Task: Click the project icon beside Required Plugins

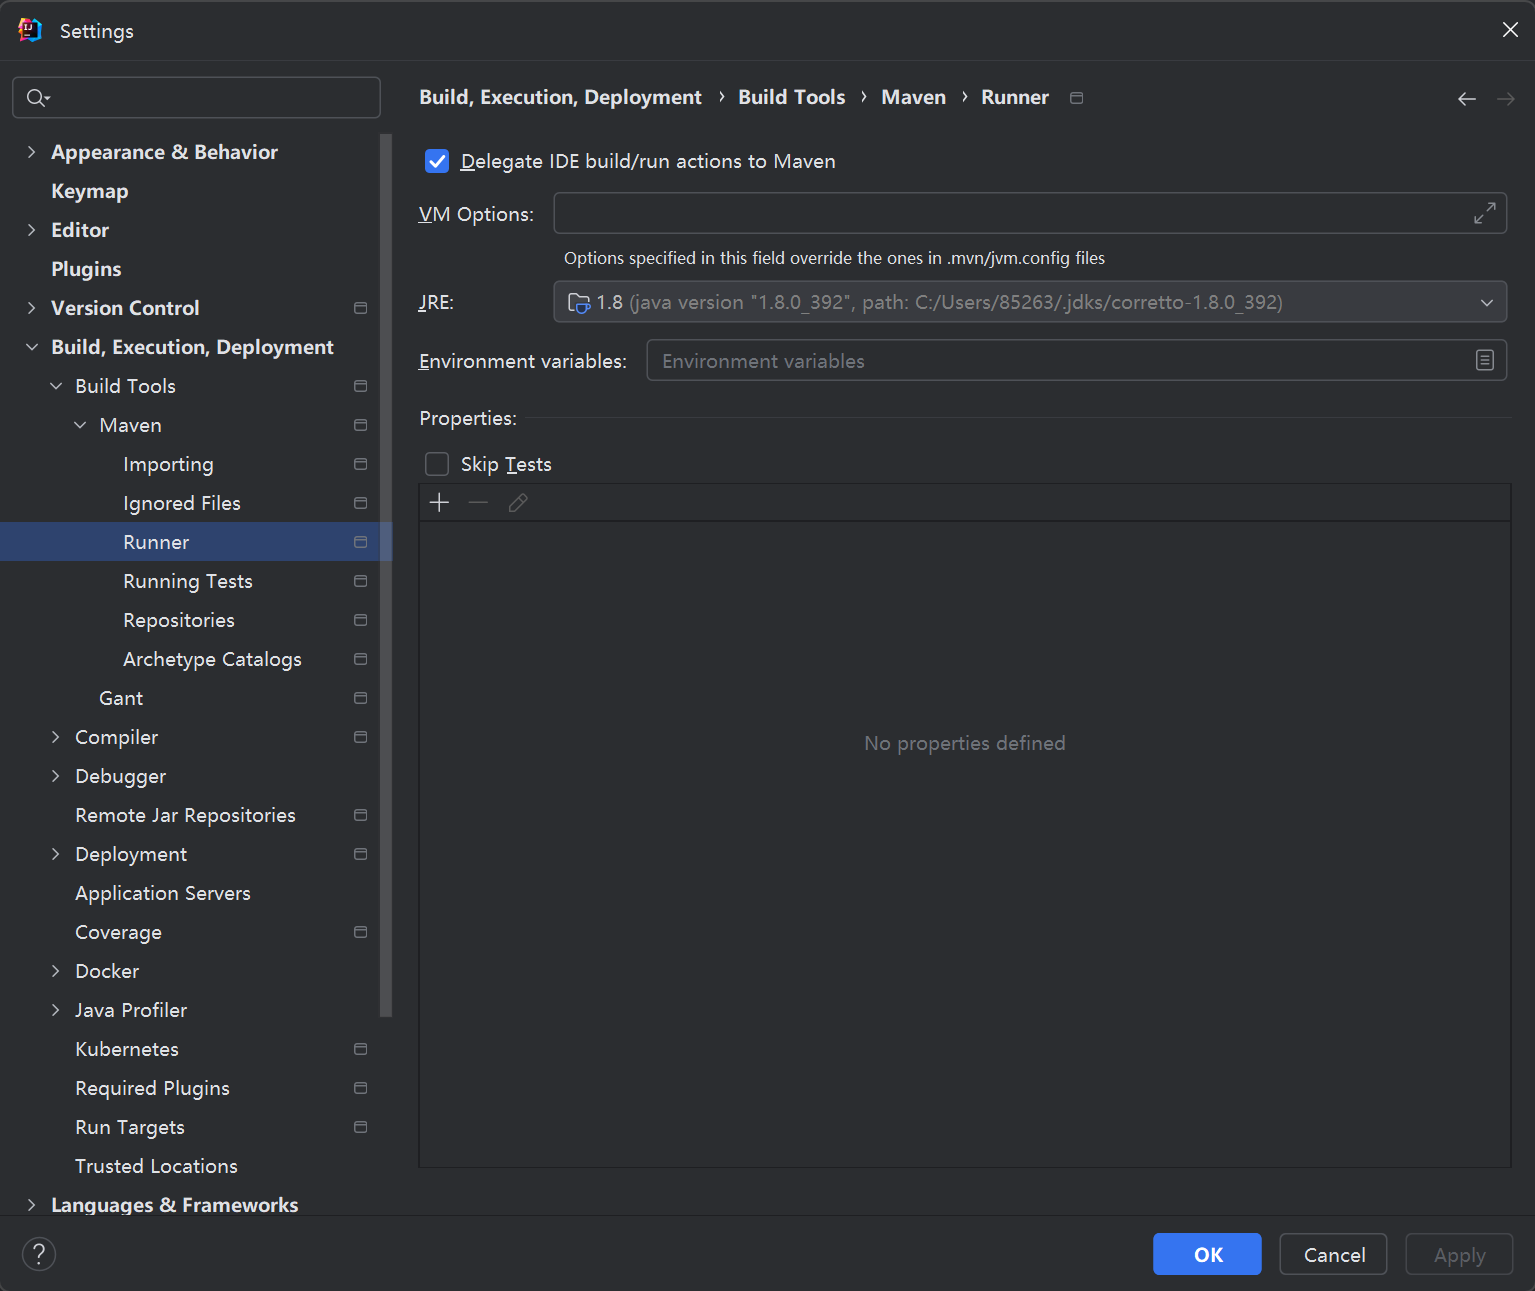Action: pos(360,1088)
